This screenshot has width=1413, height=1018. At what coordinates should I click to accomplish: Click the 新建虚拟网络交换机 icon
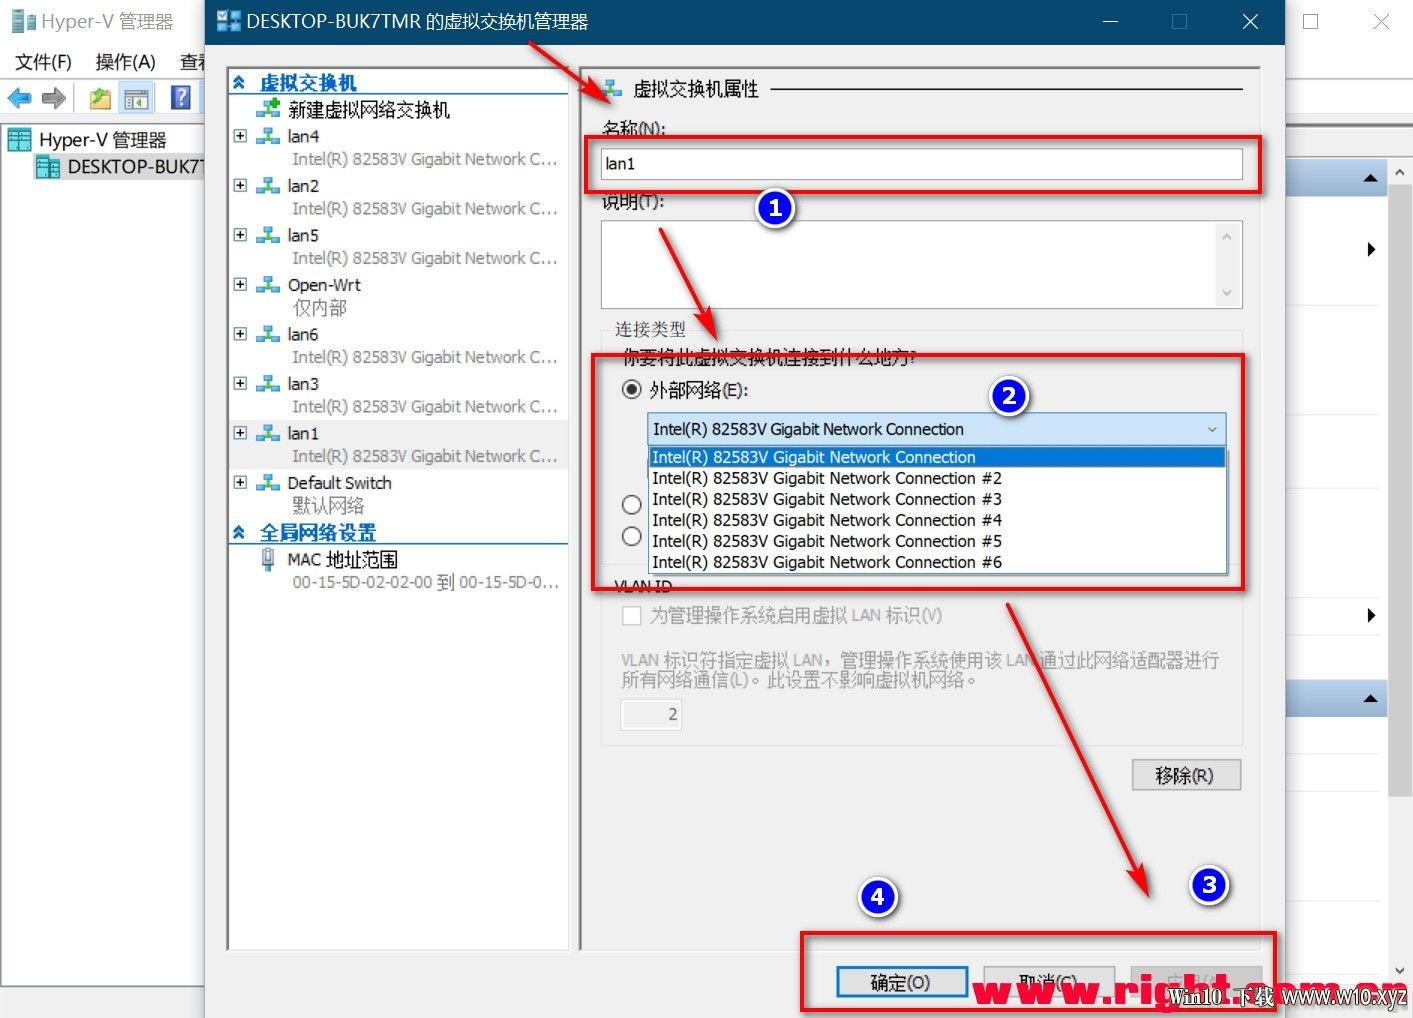(x=268, y=109)
